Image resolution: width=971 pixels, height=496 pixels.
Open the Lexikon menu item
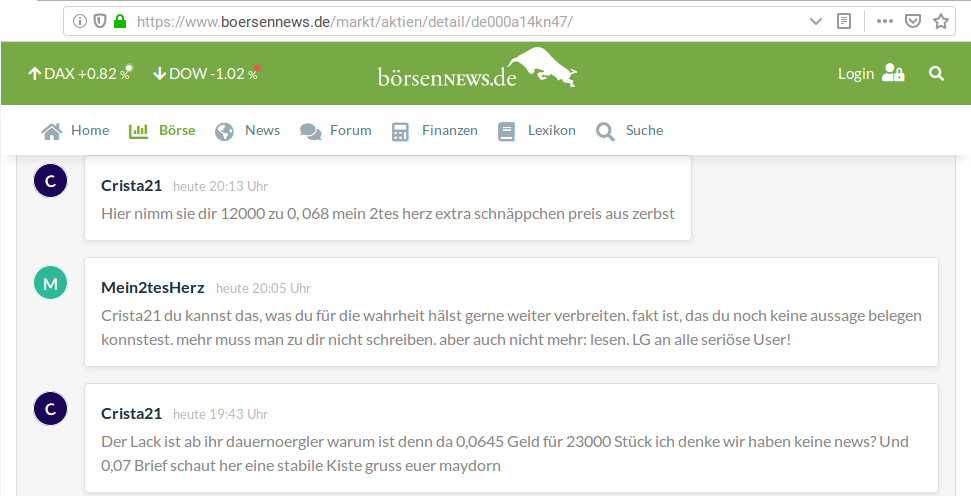tap(552, 130)
